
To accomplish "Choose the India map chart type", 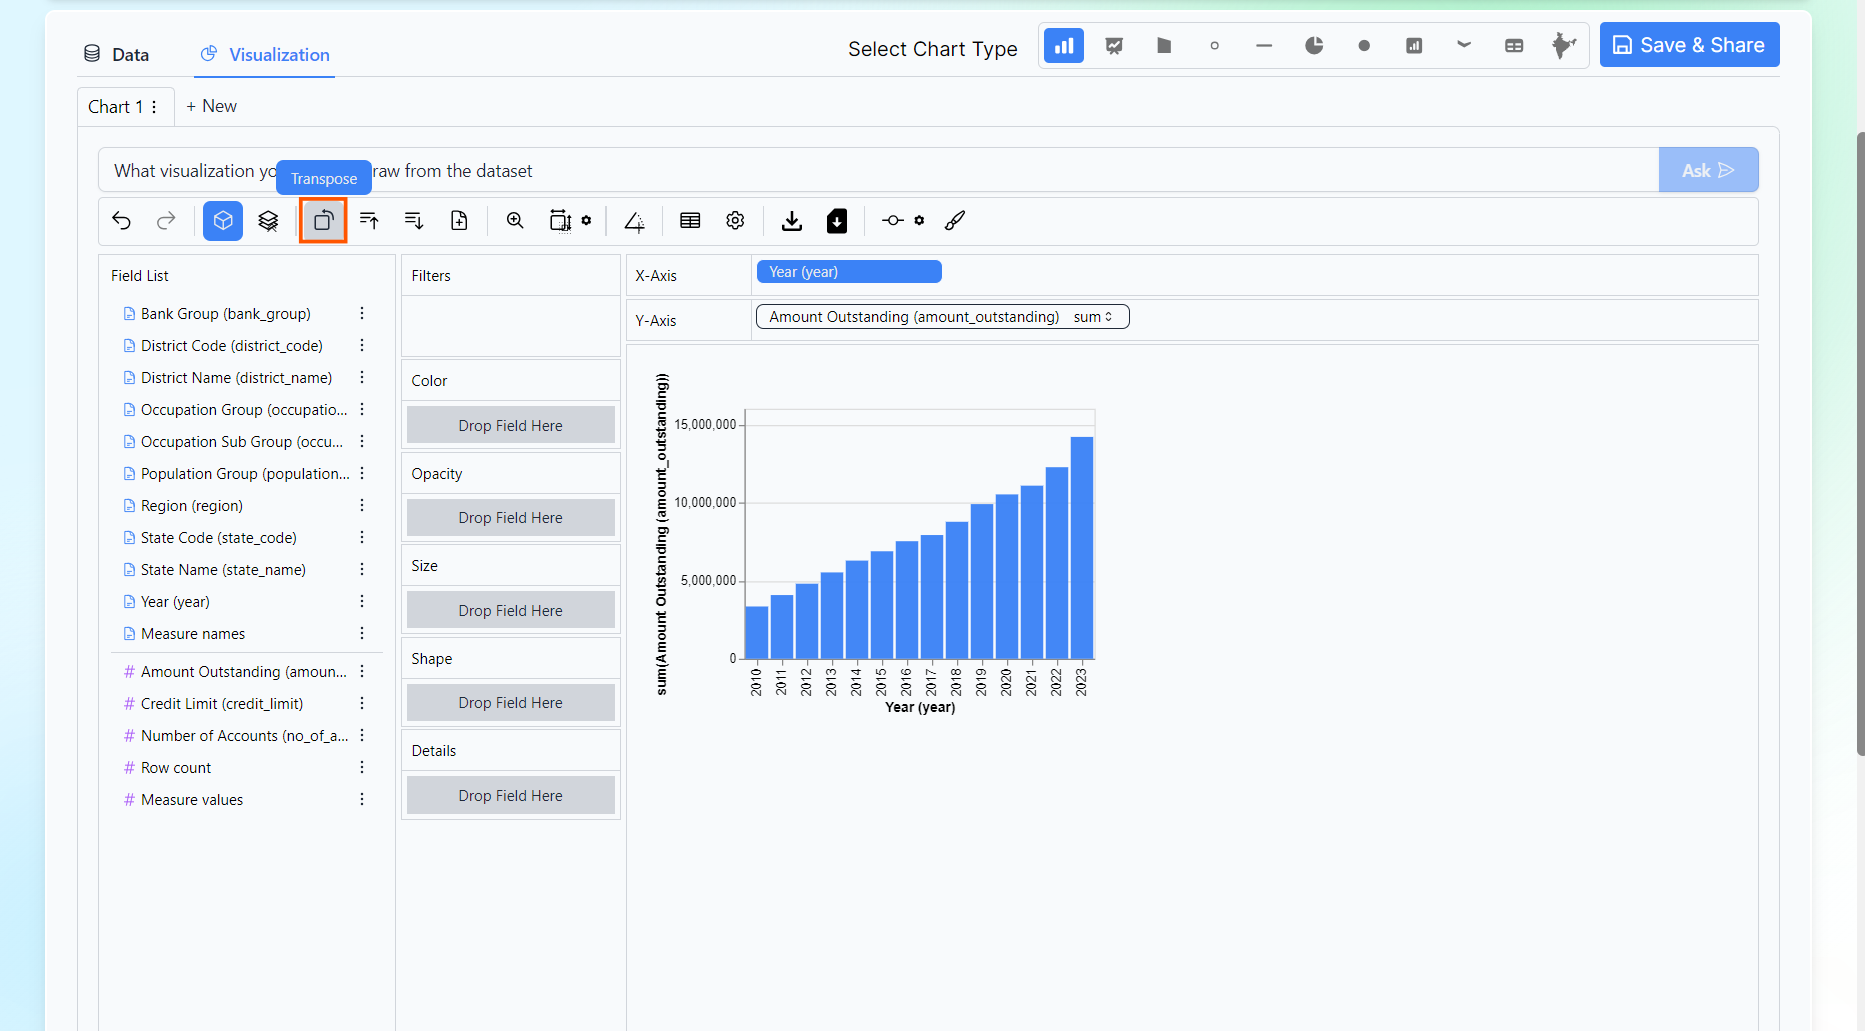I will (1563, 46).
